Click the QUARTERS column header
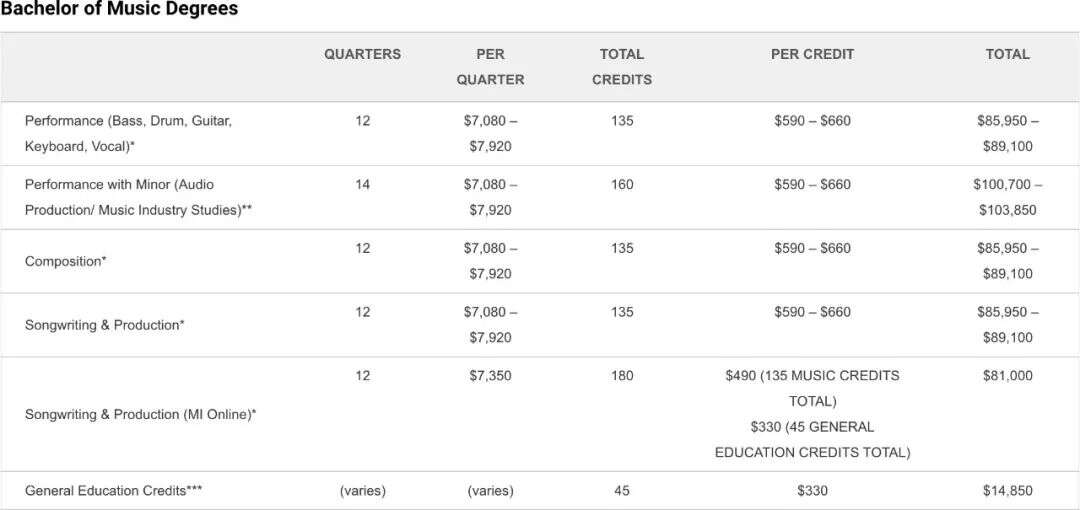The width and height of the screenshot is (1080, 510). [362, 54]
